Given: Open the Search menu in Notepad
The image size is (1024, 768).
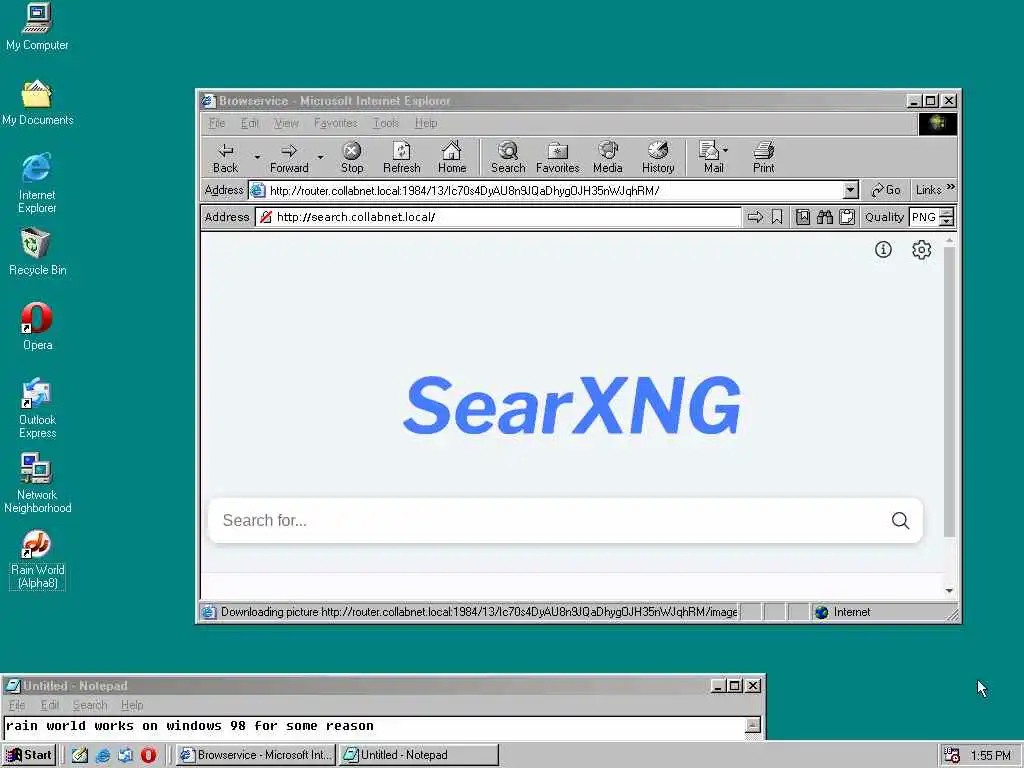Looking at the screenshot, I should 90,705.
